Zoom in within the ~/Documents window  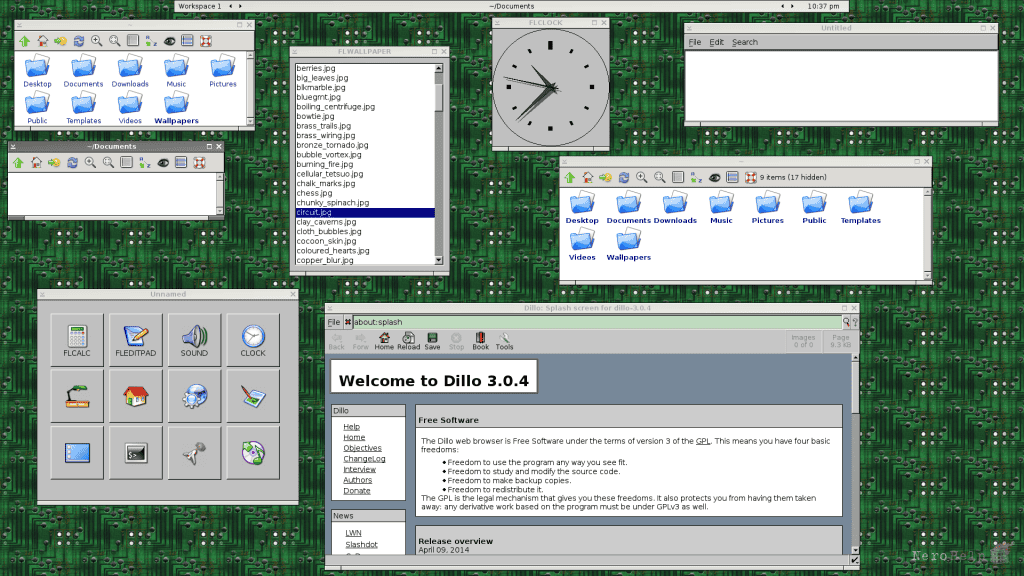pyautogui.click(x=90, y=163)
